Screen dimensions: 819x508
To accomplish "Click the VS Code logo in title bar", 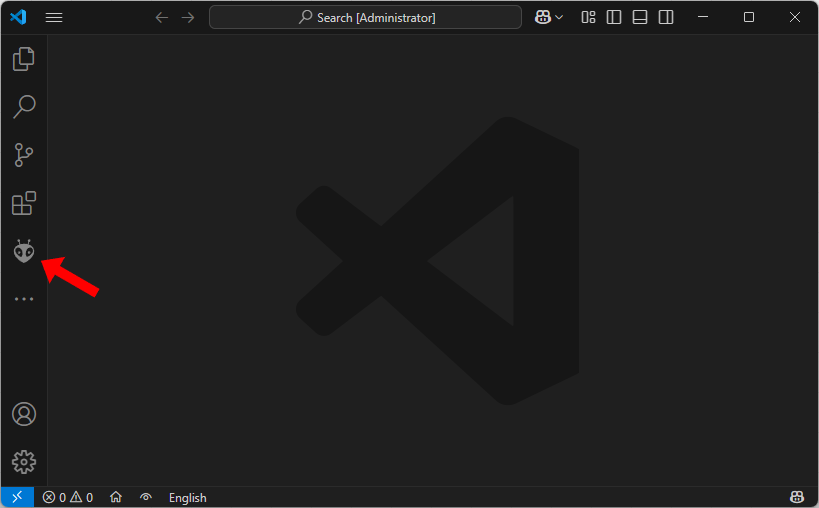I will tap(18, 17).
